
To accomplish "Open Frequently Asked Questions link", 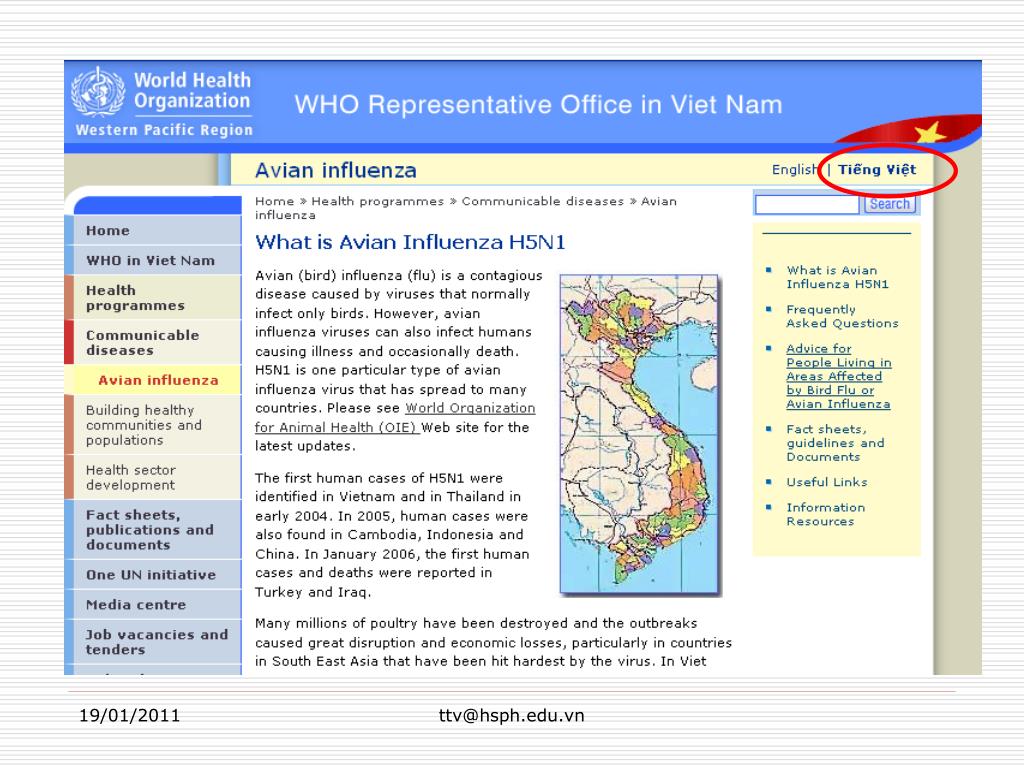I will pos(842,316).
